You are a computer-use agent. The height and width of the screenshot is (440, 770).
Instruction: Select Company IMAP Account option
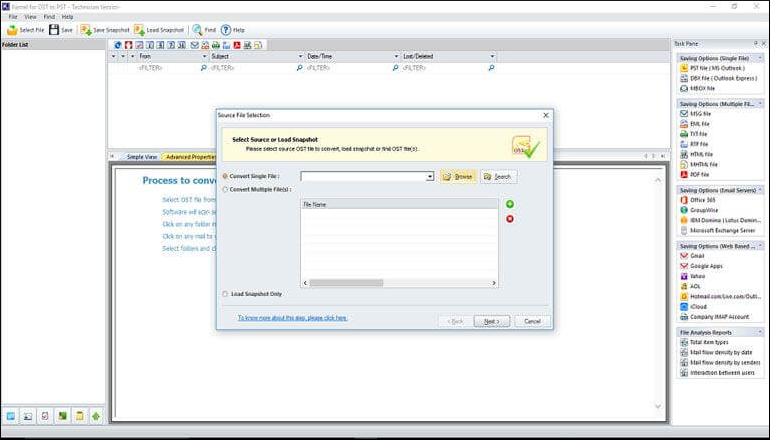coord(715,317)
